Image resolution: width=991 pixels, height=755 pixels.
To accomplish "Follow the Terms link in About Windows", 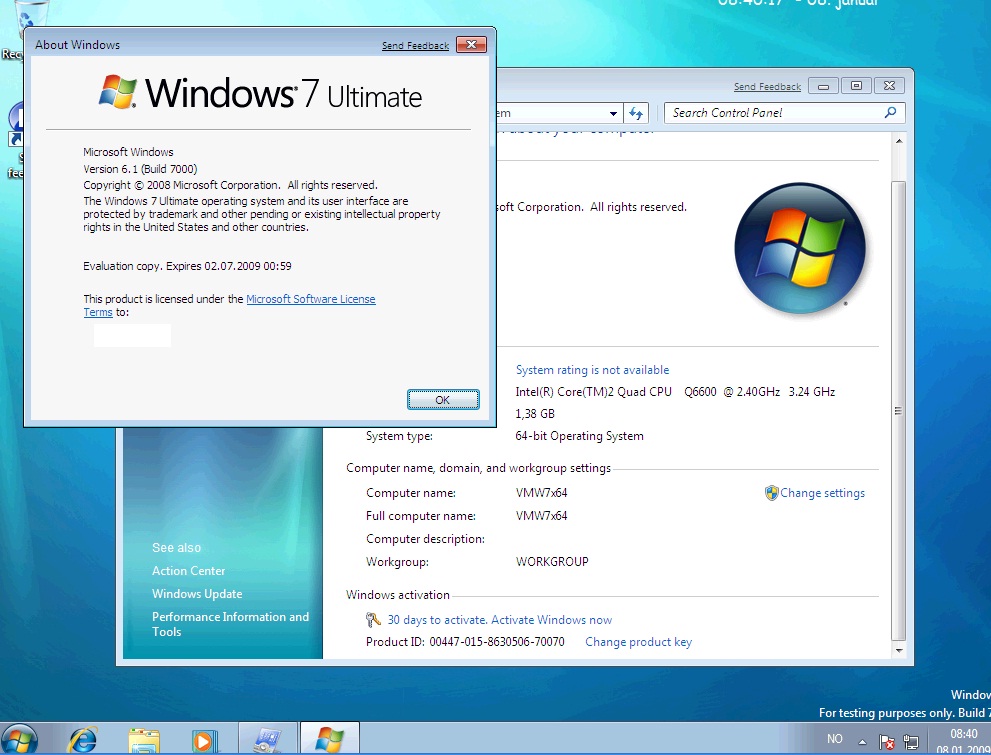I will tap(98, 312).
